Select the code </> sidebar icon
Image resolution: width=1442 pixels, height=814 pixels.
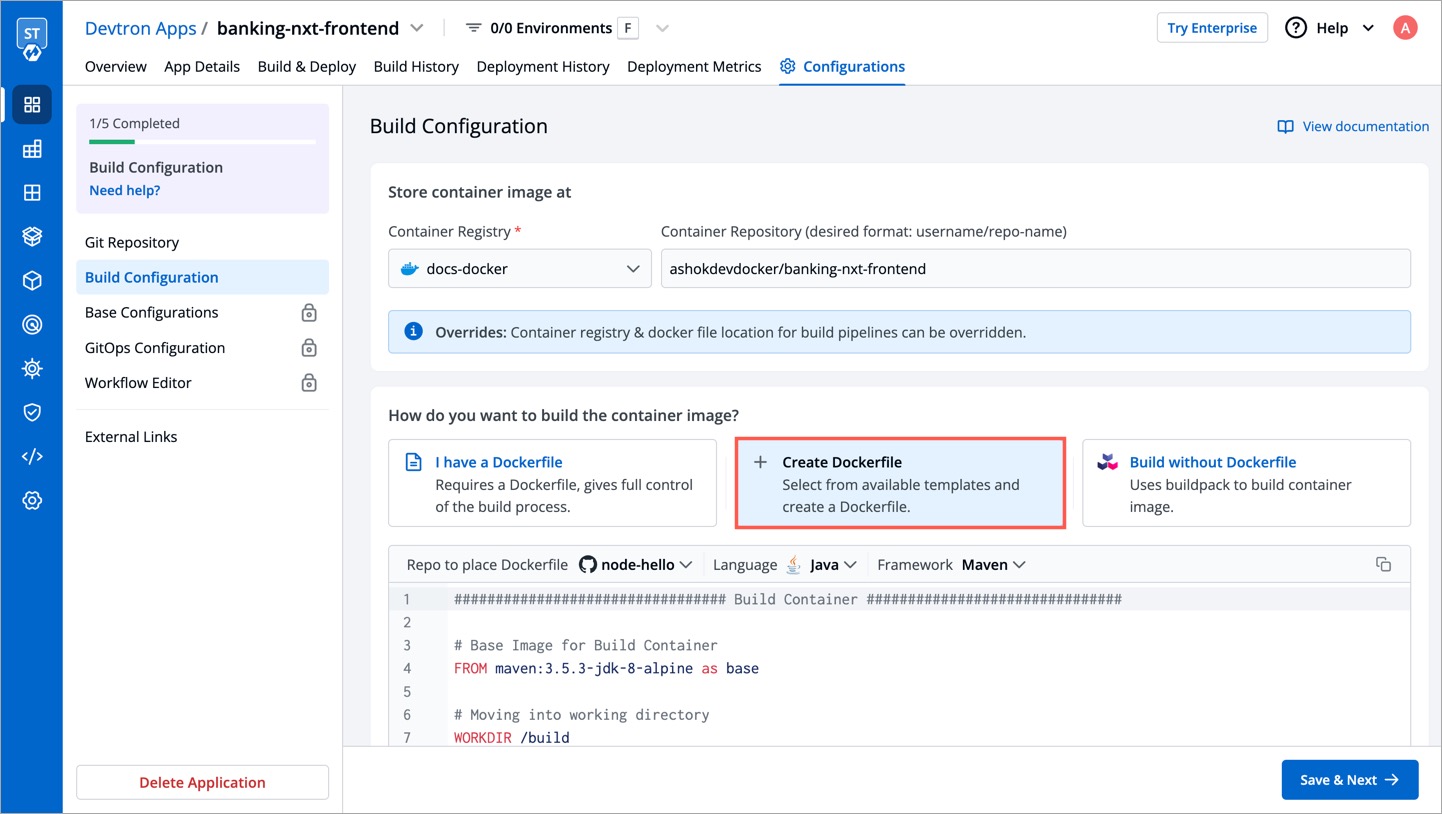[x=32, y=455]
